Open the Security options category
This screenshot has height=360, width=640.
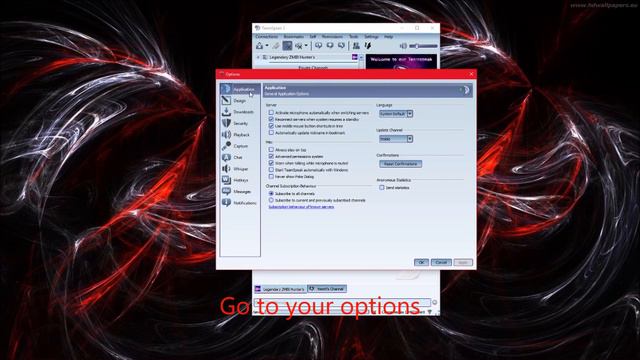click(240, 123)
